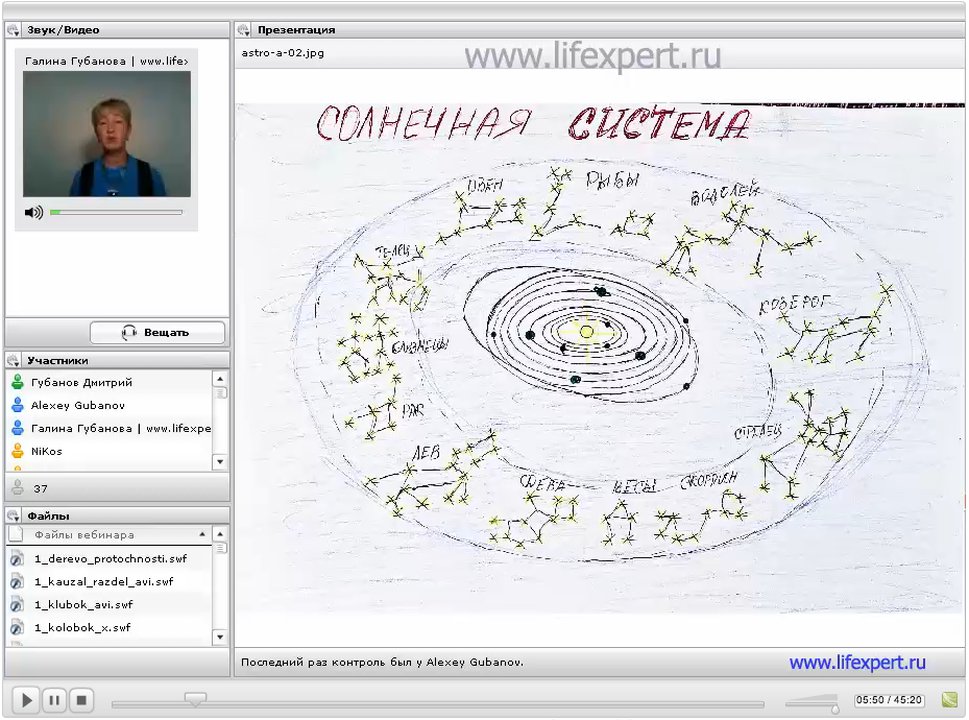969x720 pixels.
Task: Click the Галина Губанова video caption
Action: coord(106,61)
